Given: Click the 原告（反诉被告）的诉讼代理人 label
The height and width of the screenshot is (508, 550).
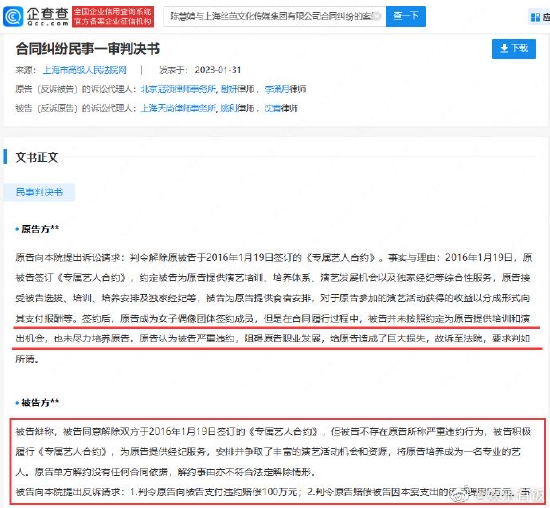Looking at the screenshot, I should click(75, 89).
